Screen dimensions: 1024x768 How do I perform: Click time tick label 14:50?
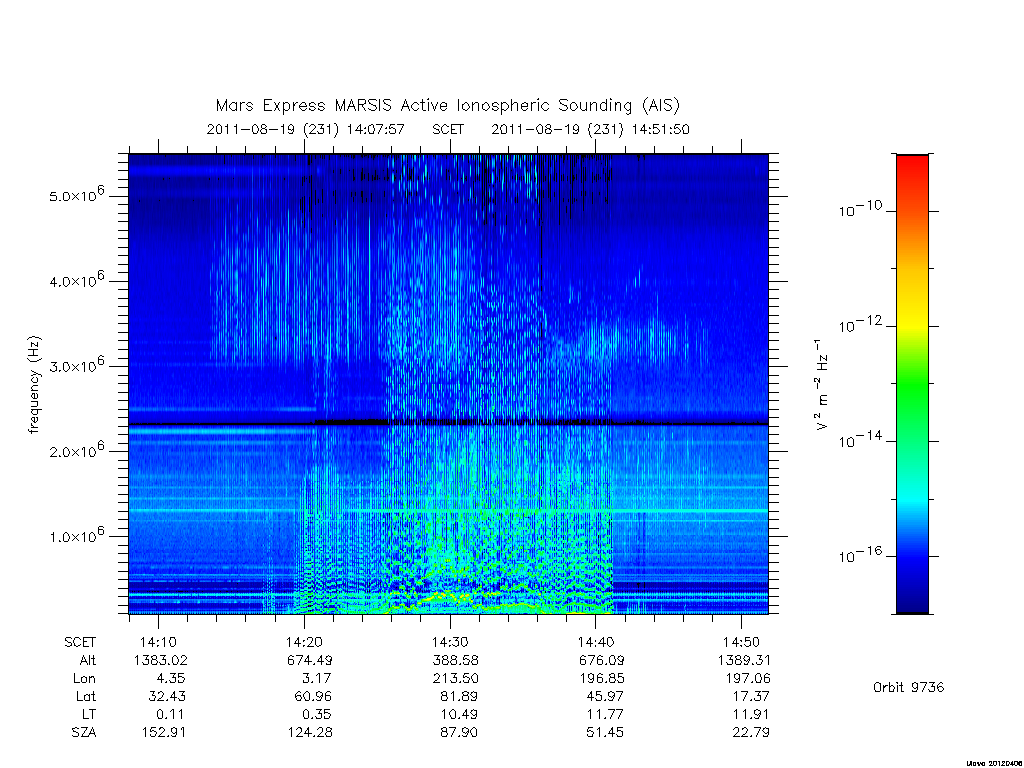[741, 643]
